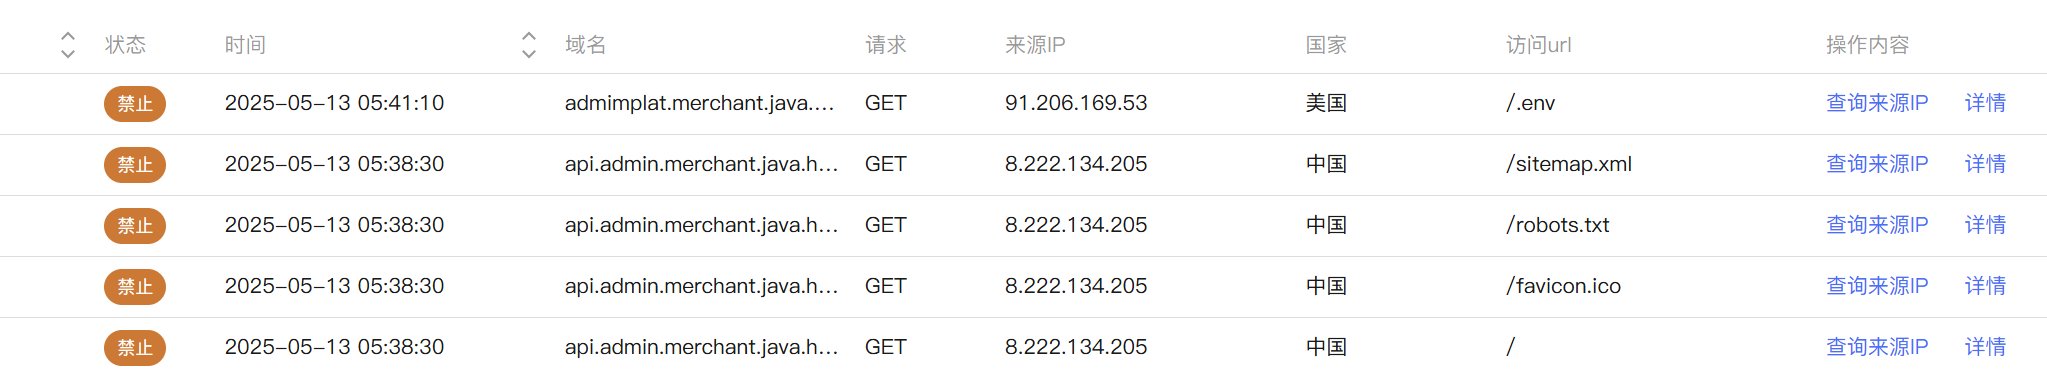The height and width of the screenshot is (376, 2047).
Task: Query source IP for /sitemap.xml row
Action: tap(1877, 164)
